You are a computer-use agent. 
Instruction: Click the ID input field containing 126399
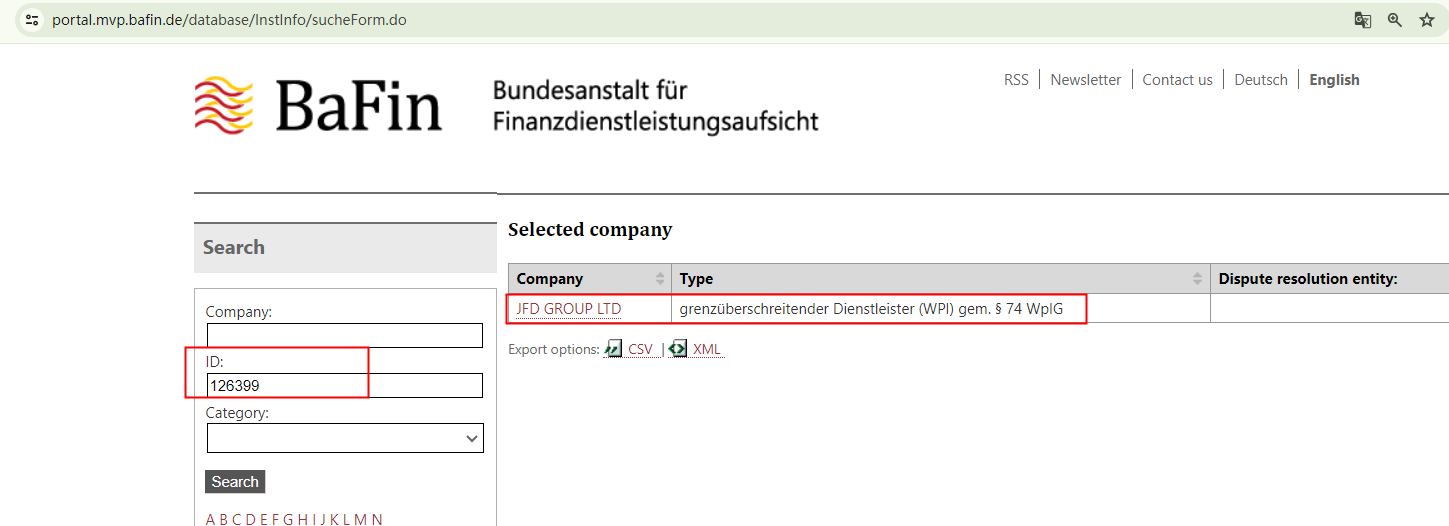coord(345,385)
